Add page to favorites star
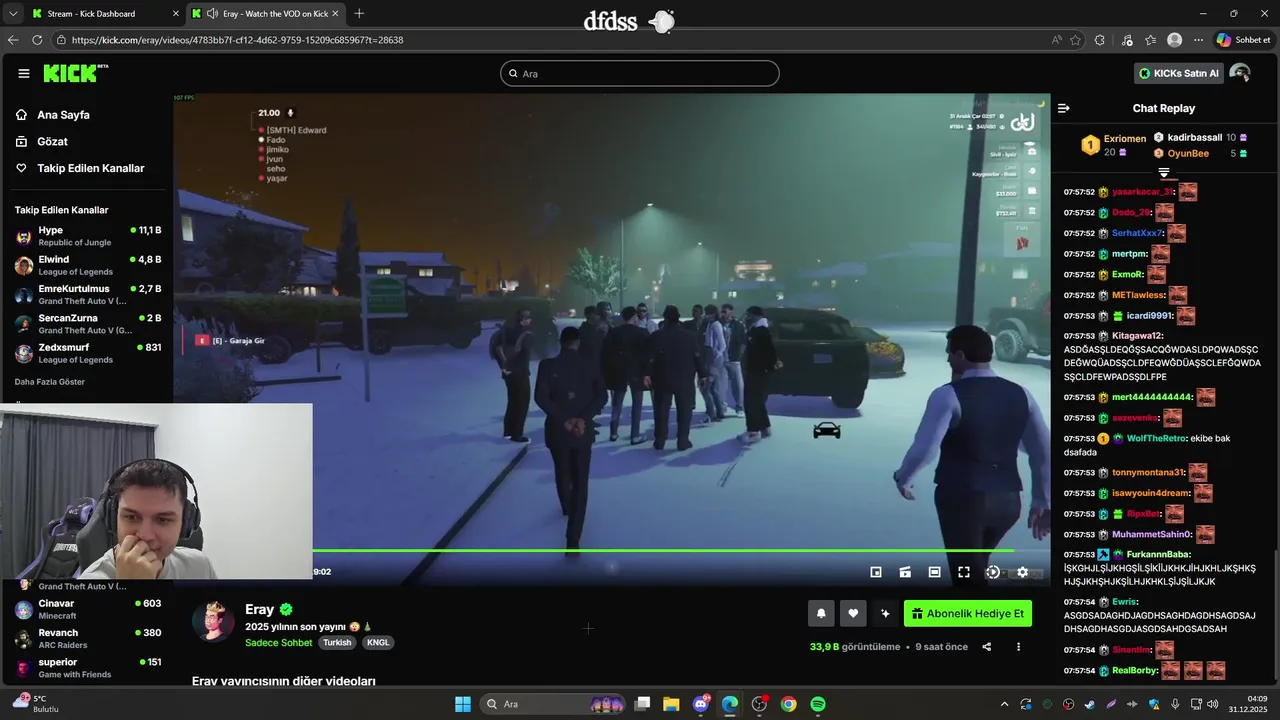Viewport: 1280px width, 720px height. 1076,40
